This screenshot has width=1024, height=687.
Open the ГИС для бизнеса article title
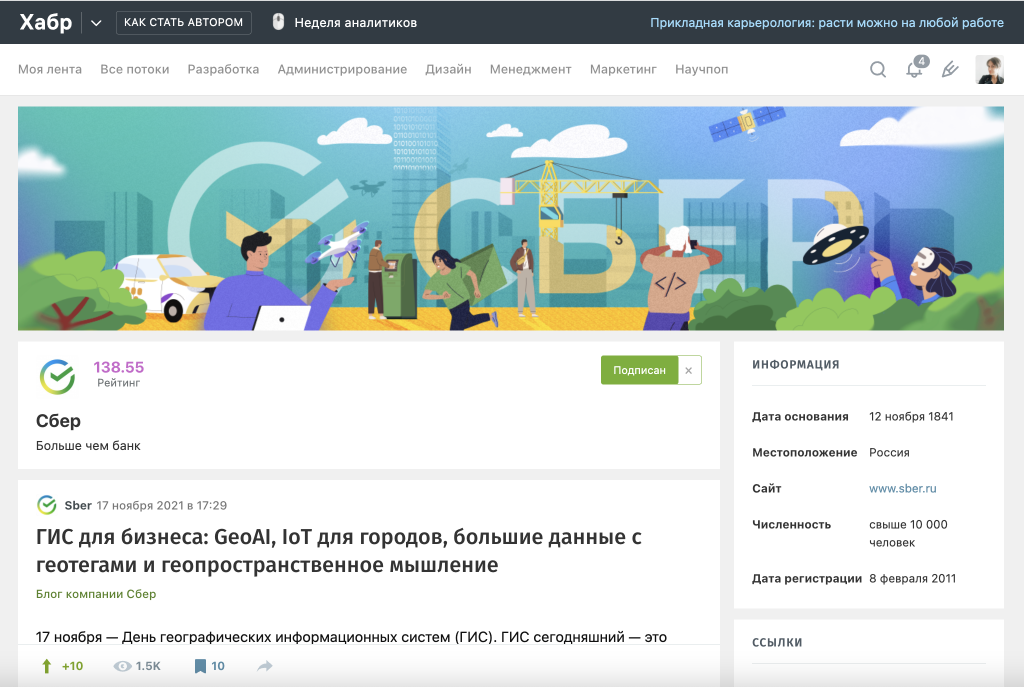338,551
